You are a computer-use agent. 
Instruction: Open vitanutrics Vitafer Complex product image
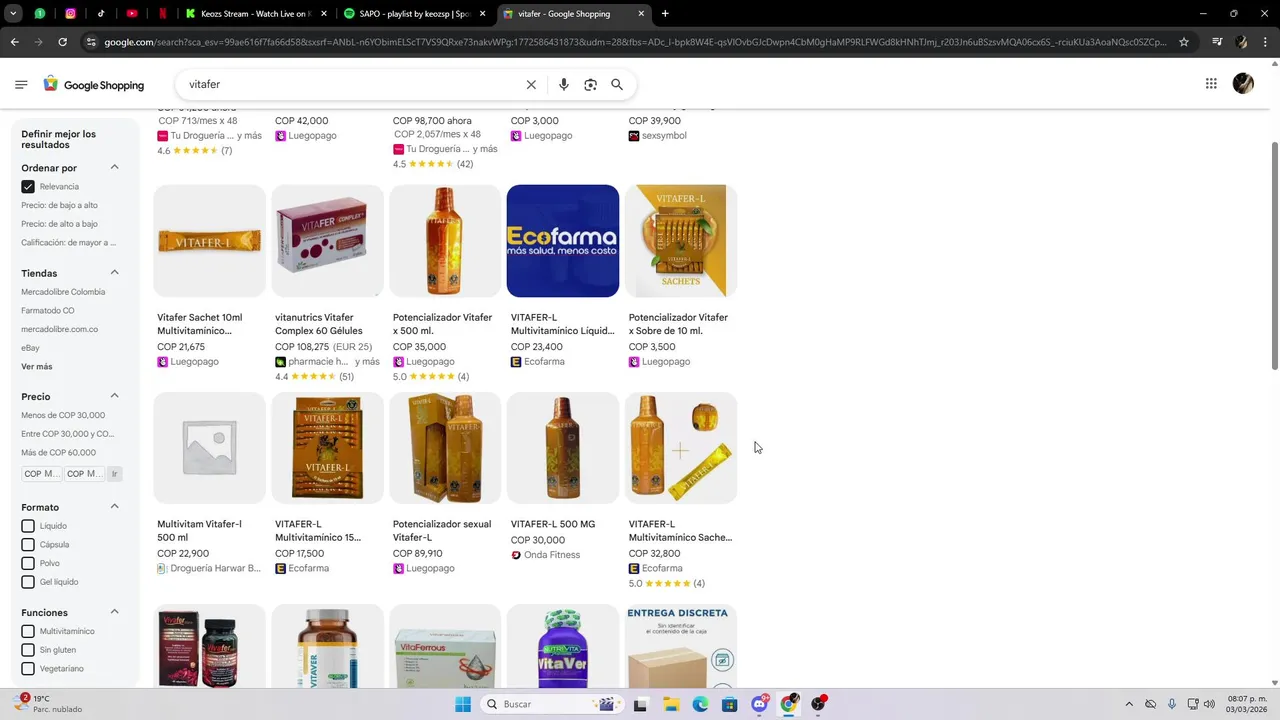click(327, 241)
